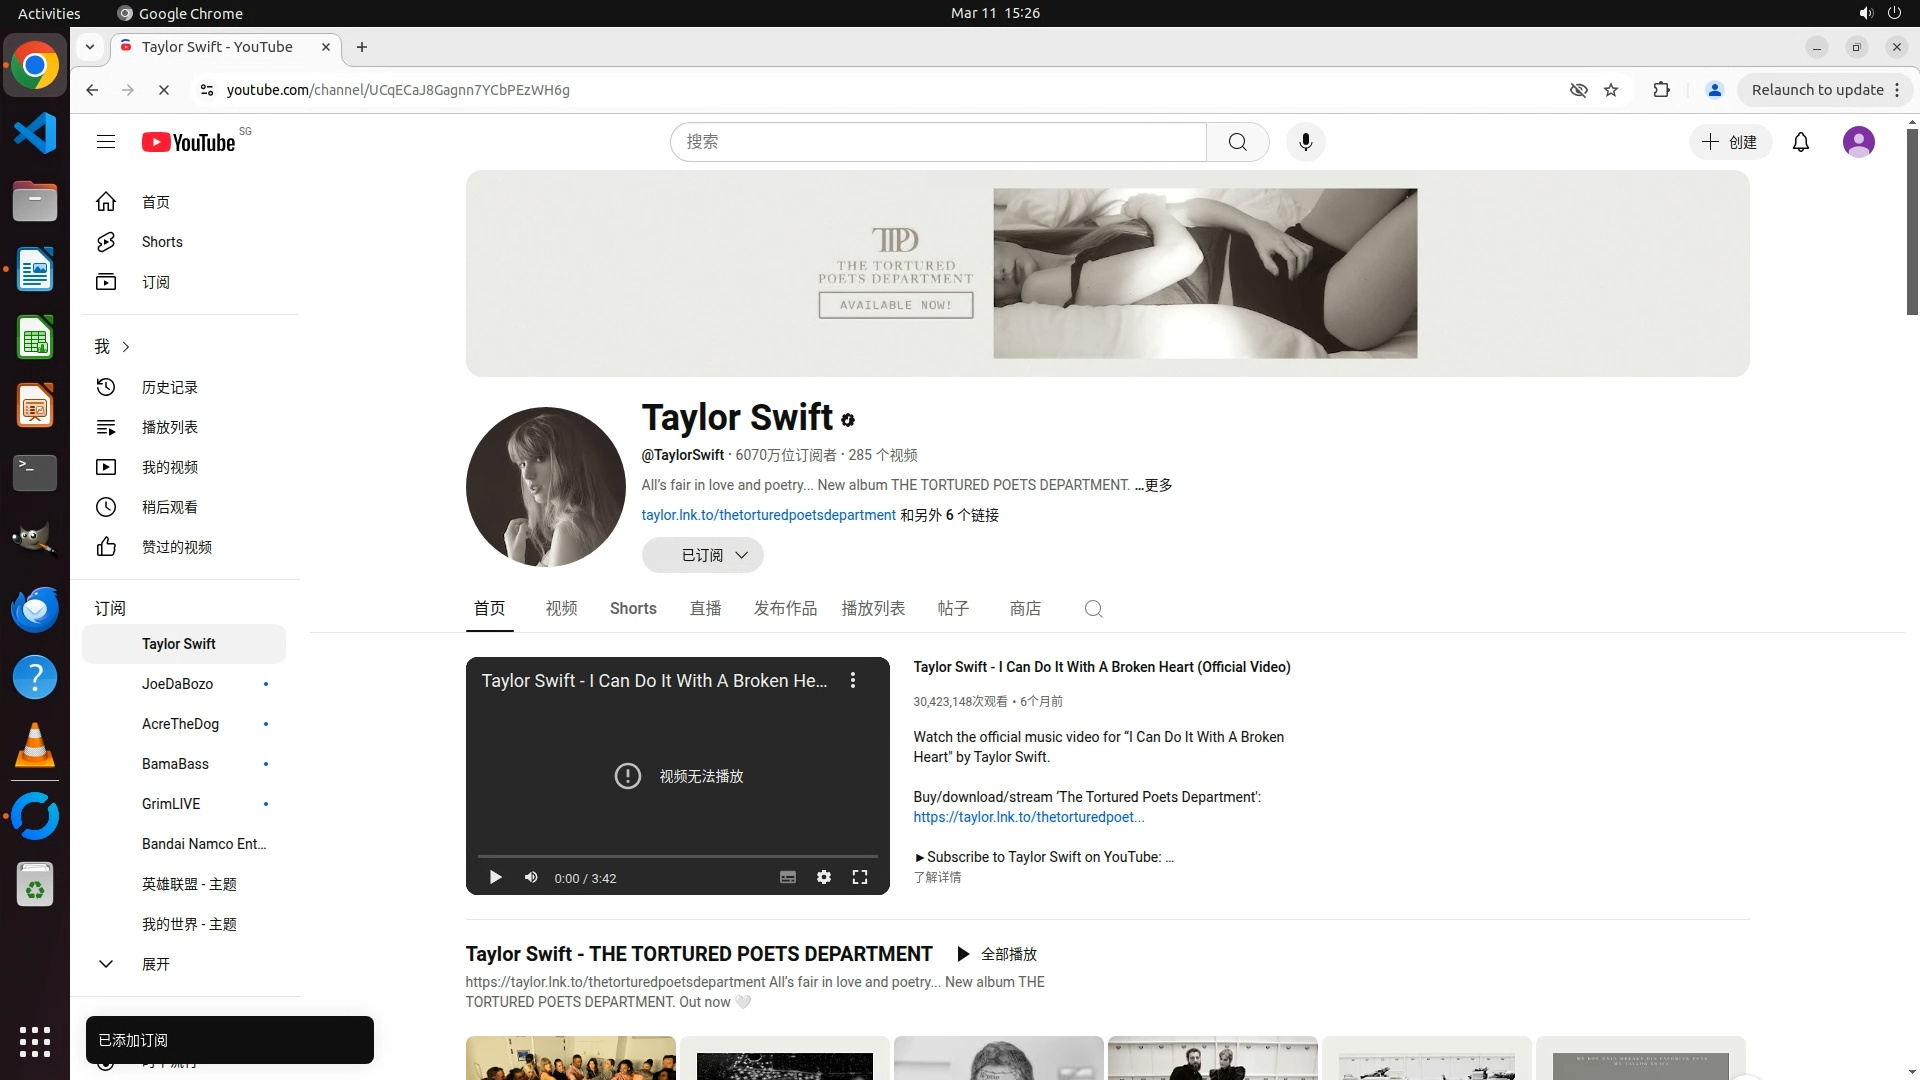Click the search magnifier button

click(x=1237, y=142)
